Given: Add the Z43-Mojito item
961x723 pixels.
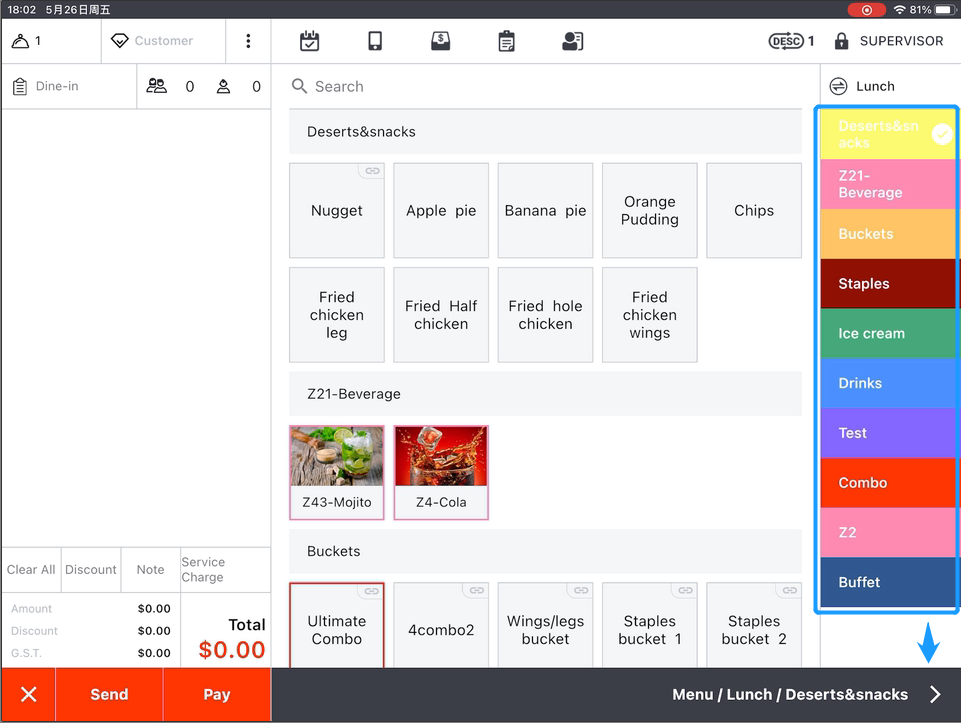Looking at the screenshot, I should 337,472.
